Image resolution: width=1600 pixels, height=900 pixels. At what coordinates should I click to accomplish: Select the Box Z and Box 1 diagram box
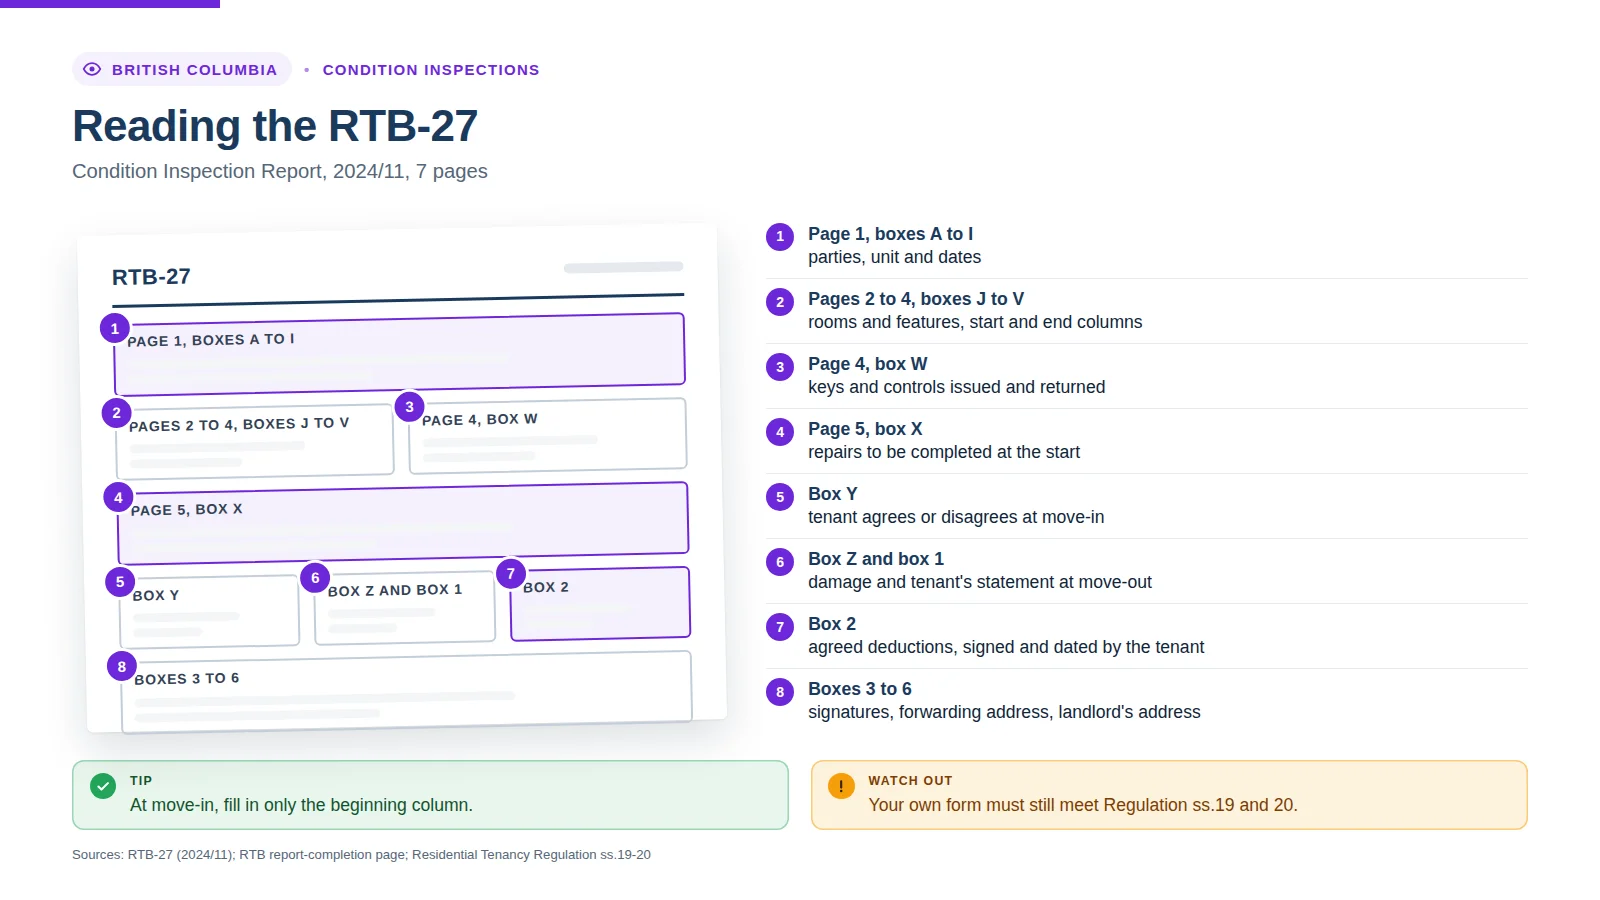pos(404,606)
